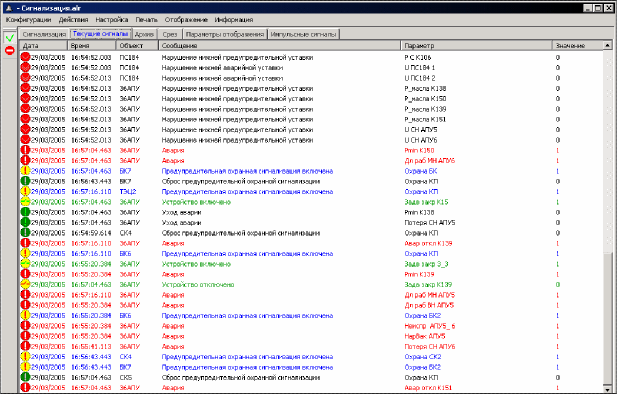Open the Параметры отображения tab
The height and width of the screenshot is (394, 617).
point(225,34)
